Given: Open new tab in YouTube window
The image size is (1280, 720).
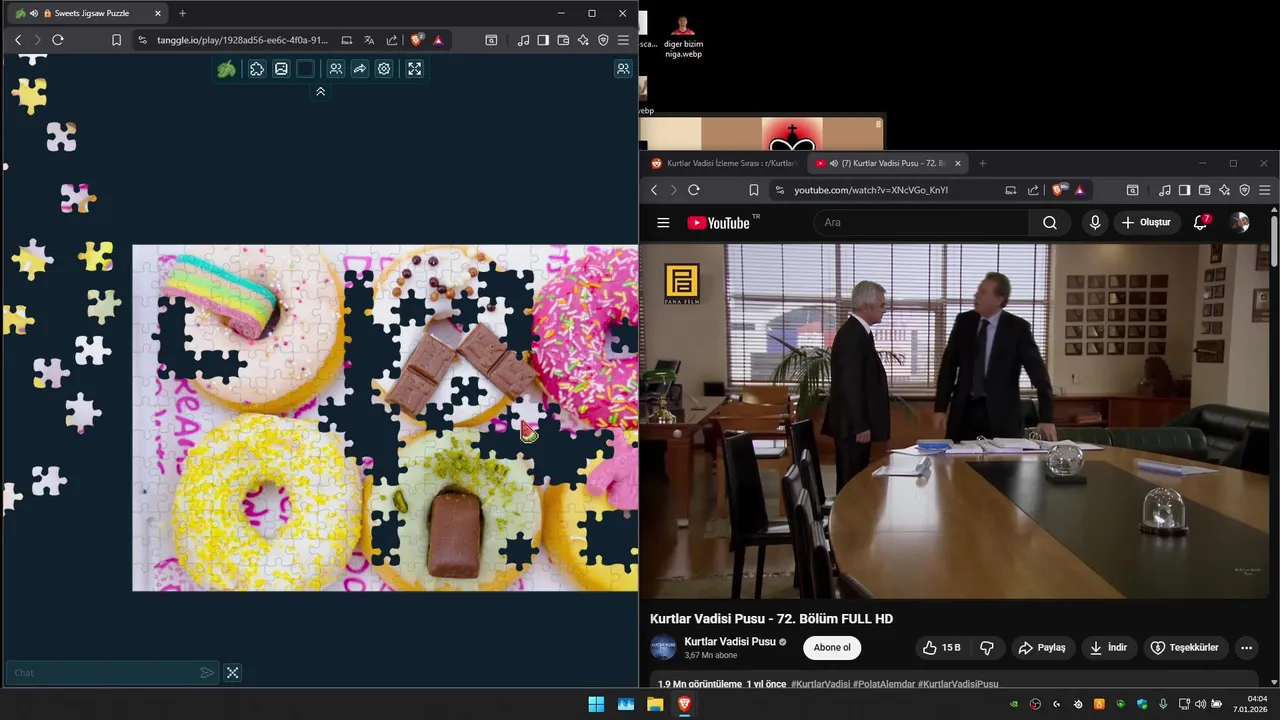Looking at the screenshot, I should pyautogui.click(x=982, y=163).
